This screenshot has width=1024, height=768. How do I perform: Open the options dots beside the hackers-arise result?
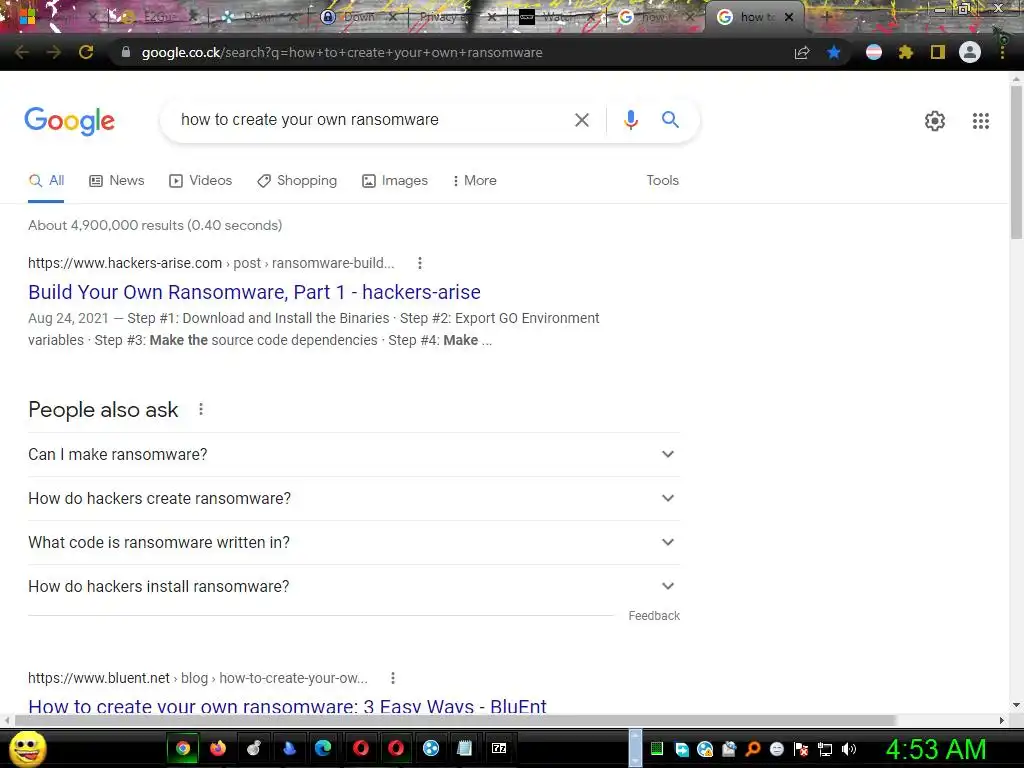click(x=420, y=263)
